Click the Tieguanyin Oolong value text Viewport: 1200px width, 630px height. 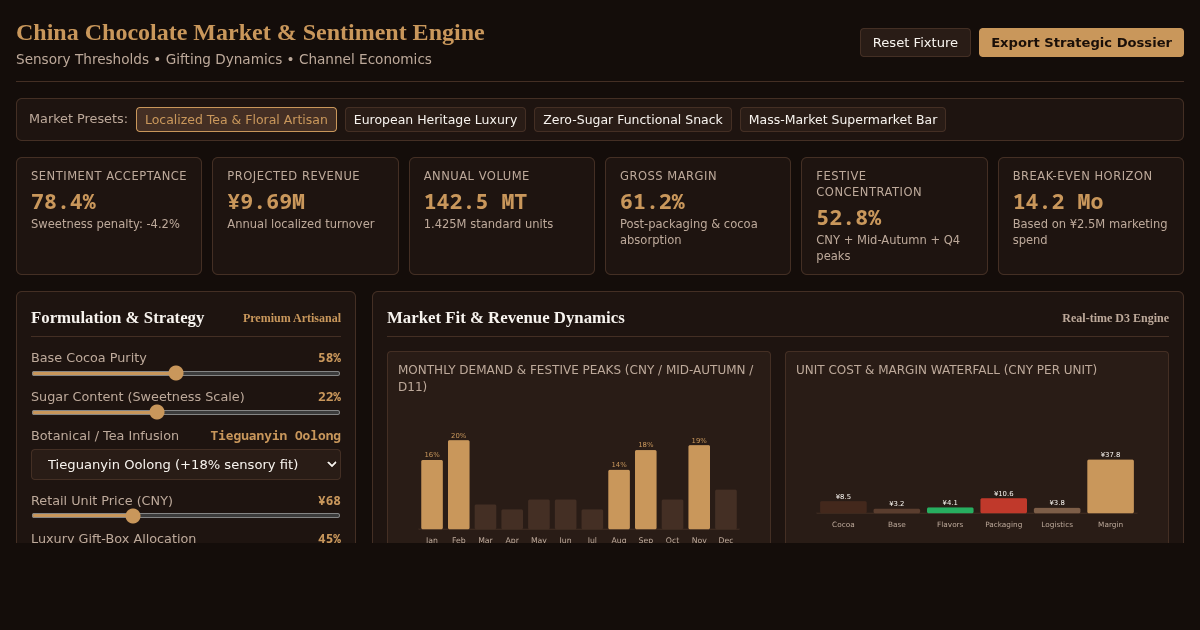tap(276, 436)
